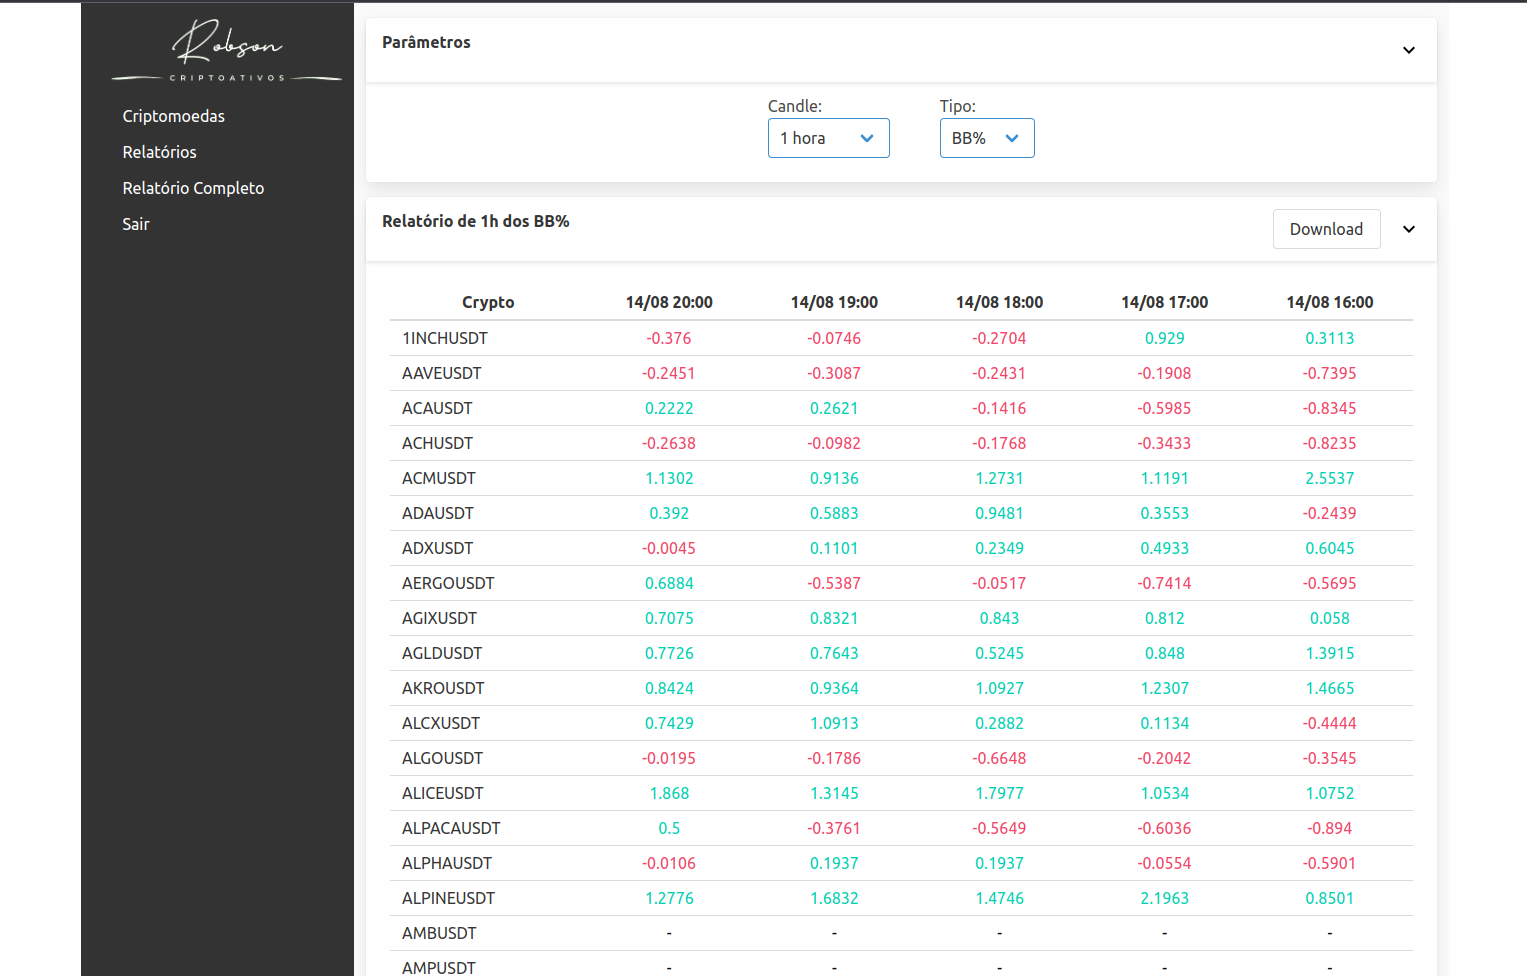Click the 14/08 20:00 column header
The width and height of the screenshot is (1527, 976).
click(x=669, y=302)
